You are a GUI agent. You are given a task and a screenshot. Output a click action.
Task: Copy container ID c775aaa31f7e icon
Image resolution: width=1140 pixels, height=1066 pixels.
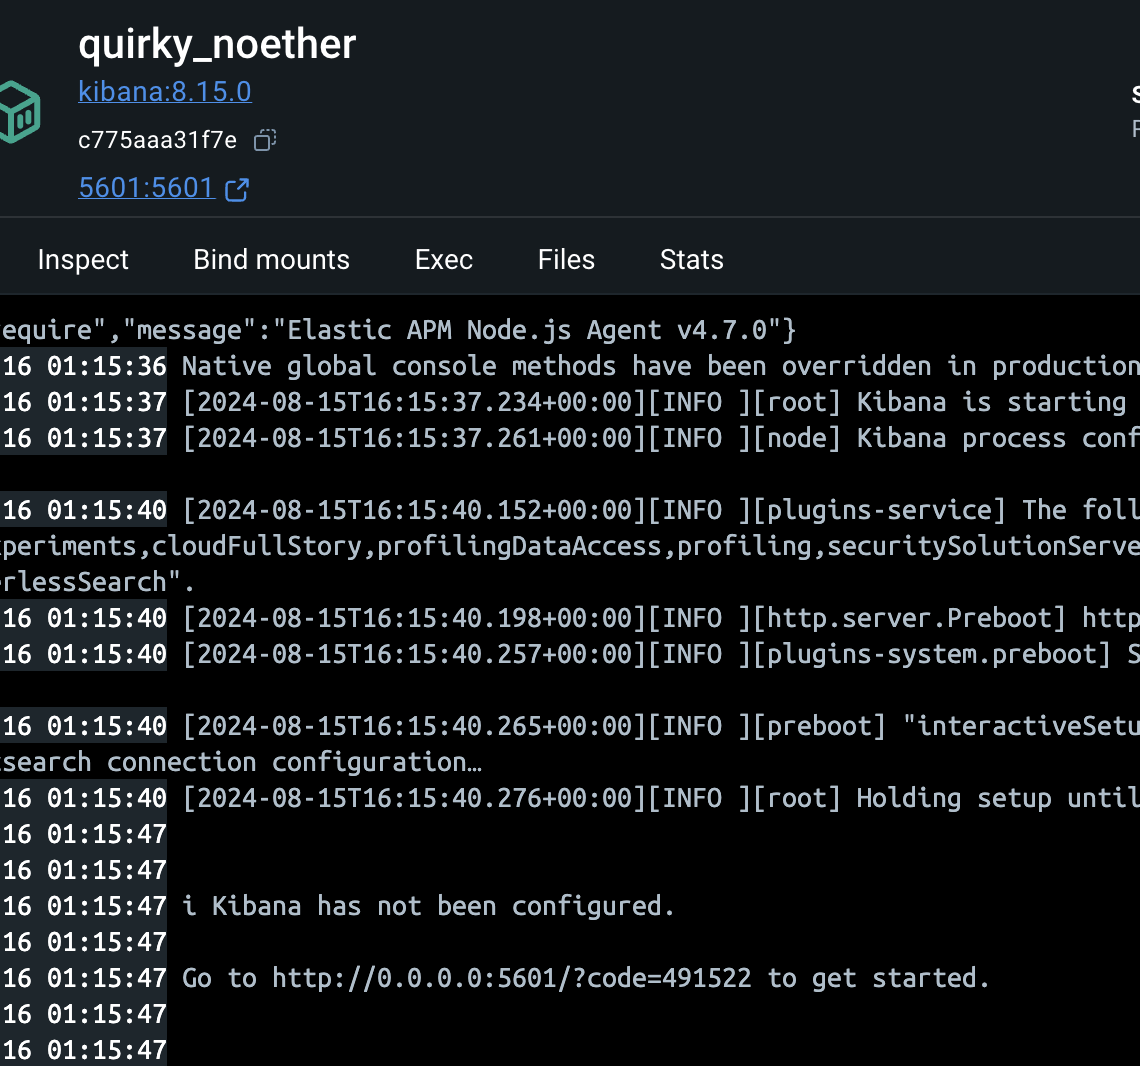coord(265,140)
